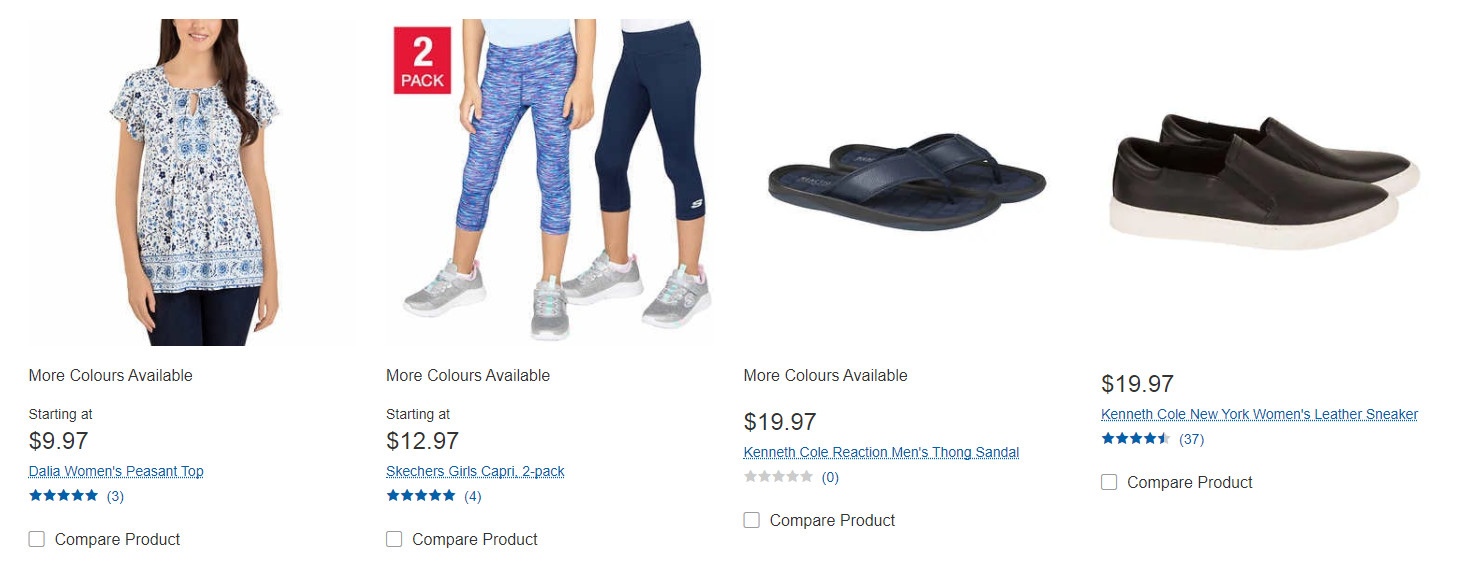This screenshot has height=569, width=1459.
Task: Click the red 2 PACK badge
Action: coord(422,60)
